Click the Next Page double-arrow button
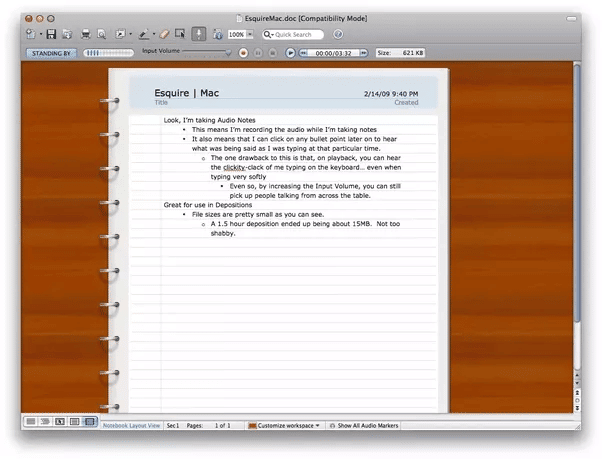Image resolution: width=602 pixels, height=459 pixels. pos(577,408)
